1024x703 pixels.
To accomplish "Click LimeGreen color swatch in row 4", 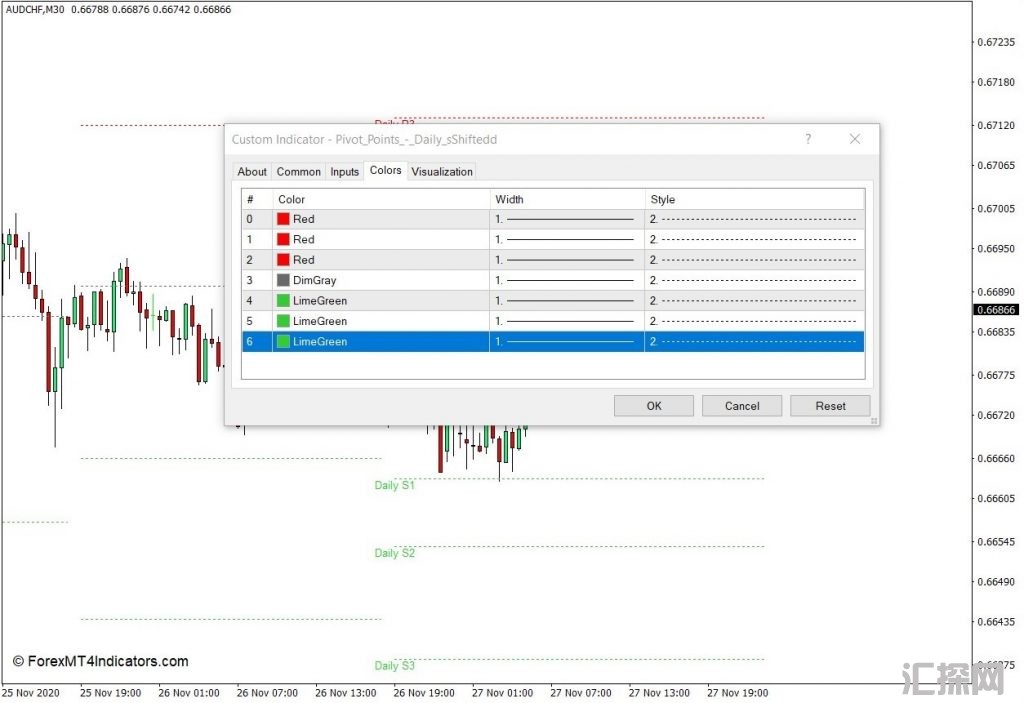I will pos(284,301).
